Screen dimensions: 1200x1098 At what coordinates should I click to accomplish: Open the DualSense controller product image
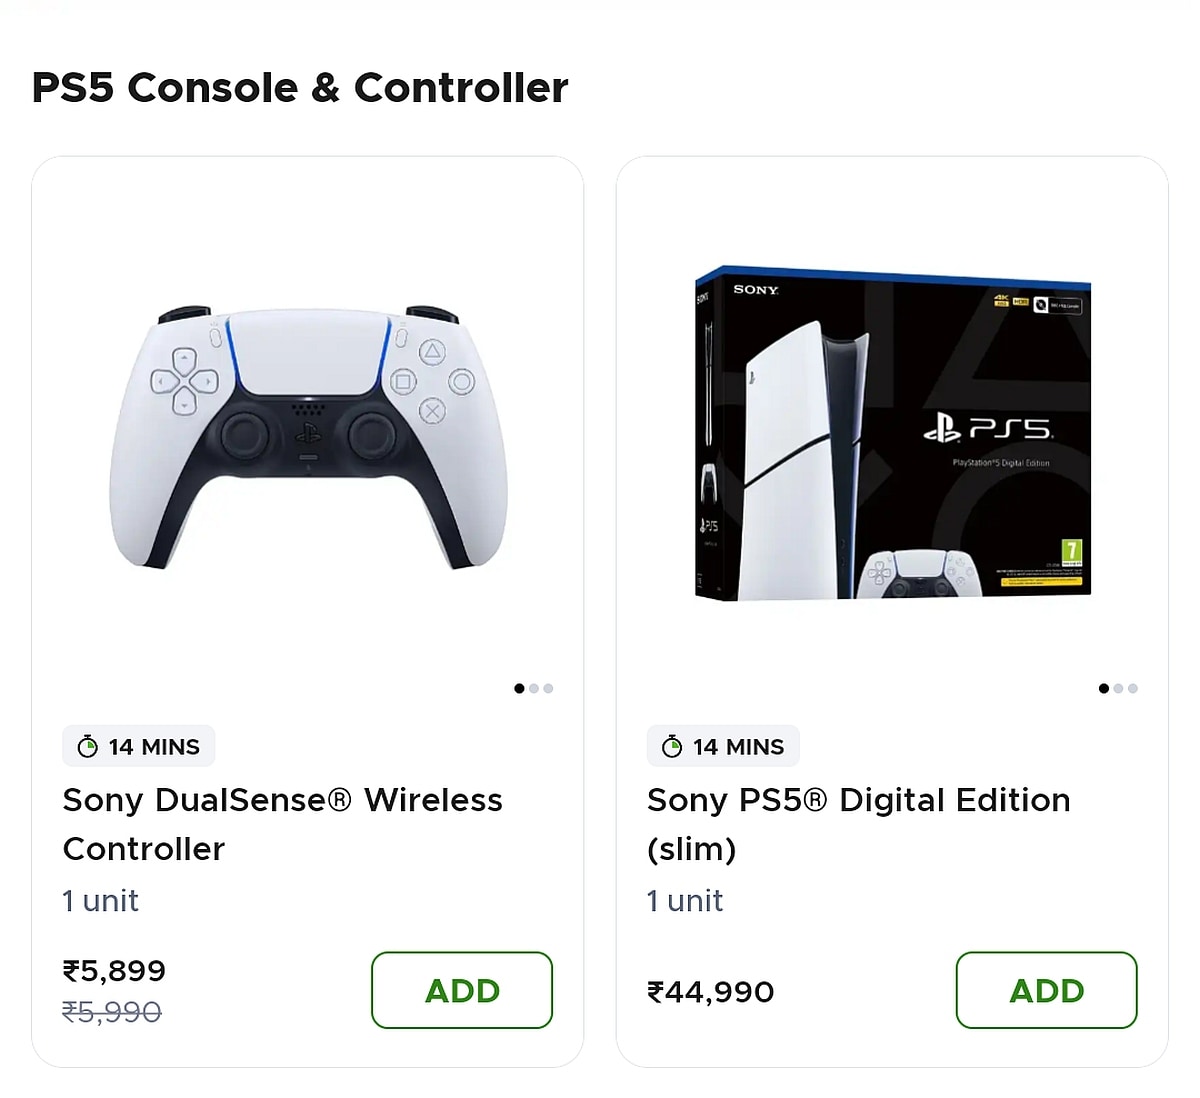pos(308,437)
